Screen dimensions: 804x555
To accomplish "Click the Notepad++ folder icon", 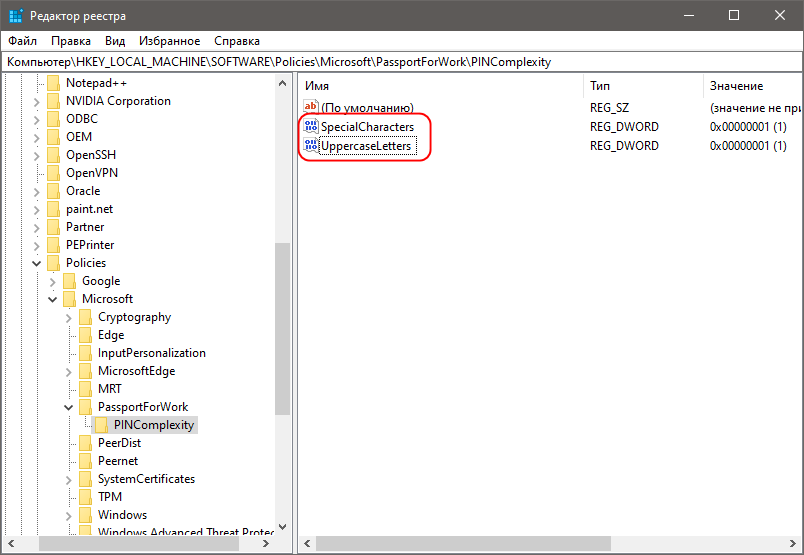I will (x=53, y=83).
